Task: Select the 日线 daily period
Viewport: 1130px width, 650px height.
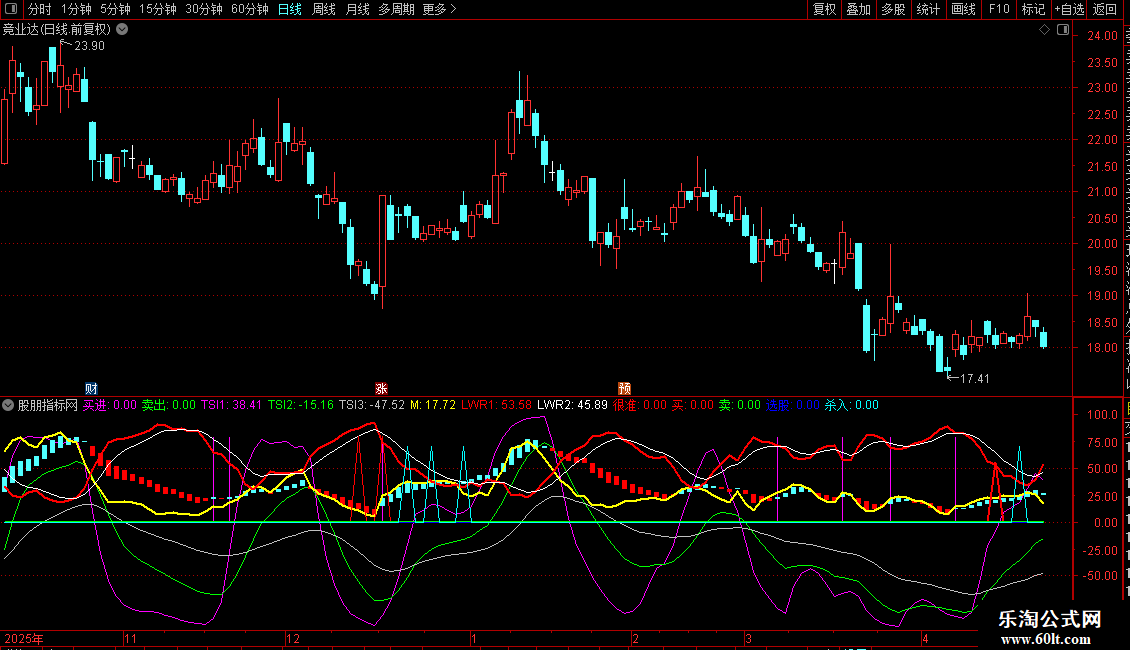Action: click(290, 9)
